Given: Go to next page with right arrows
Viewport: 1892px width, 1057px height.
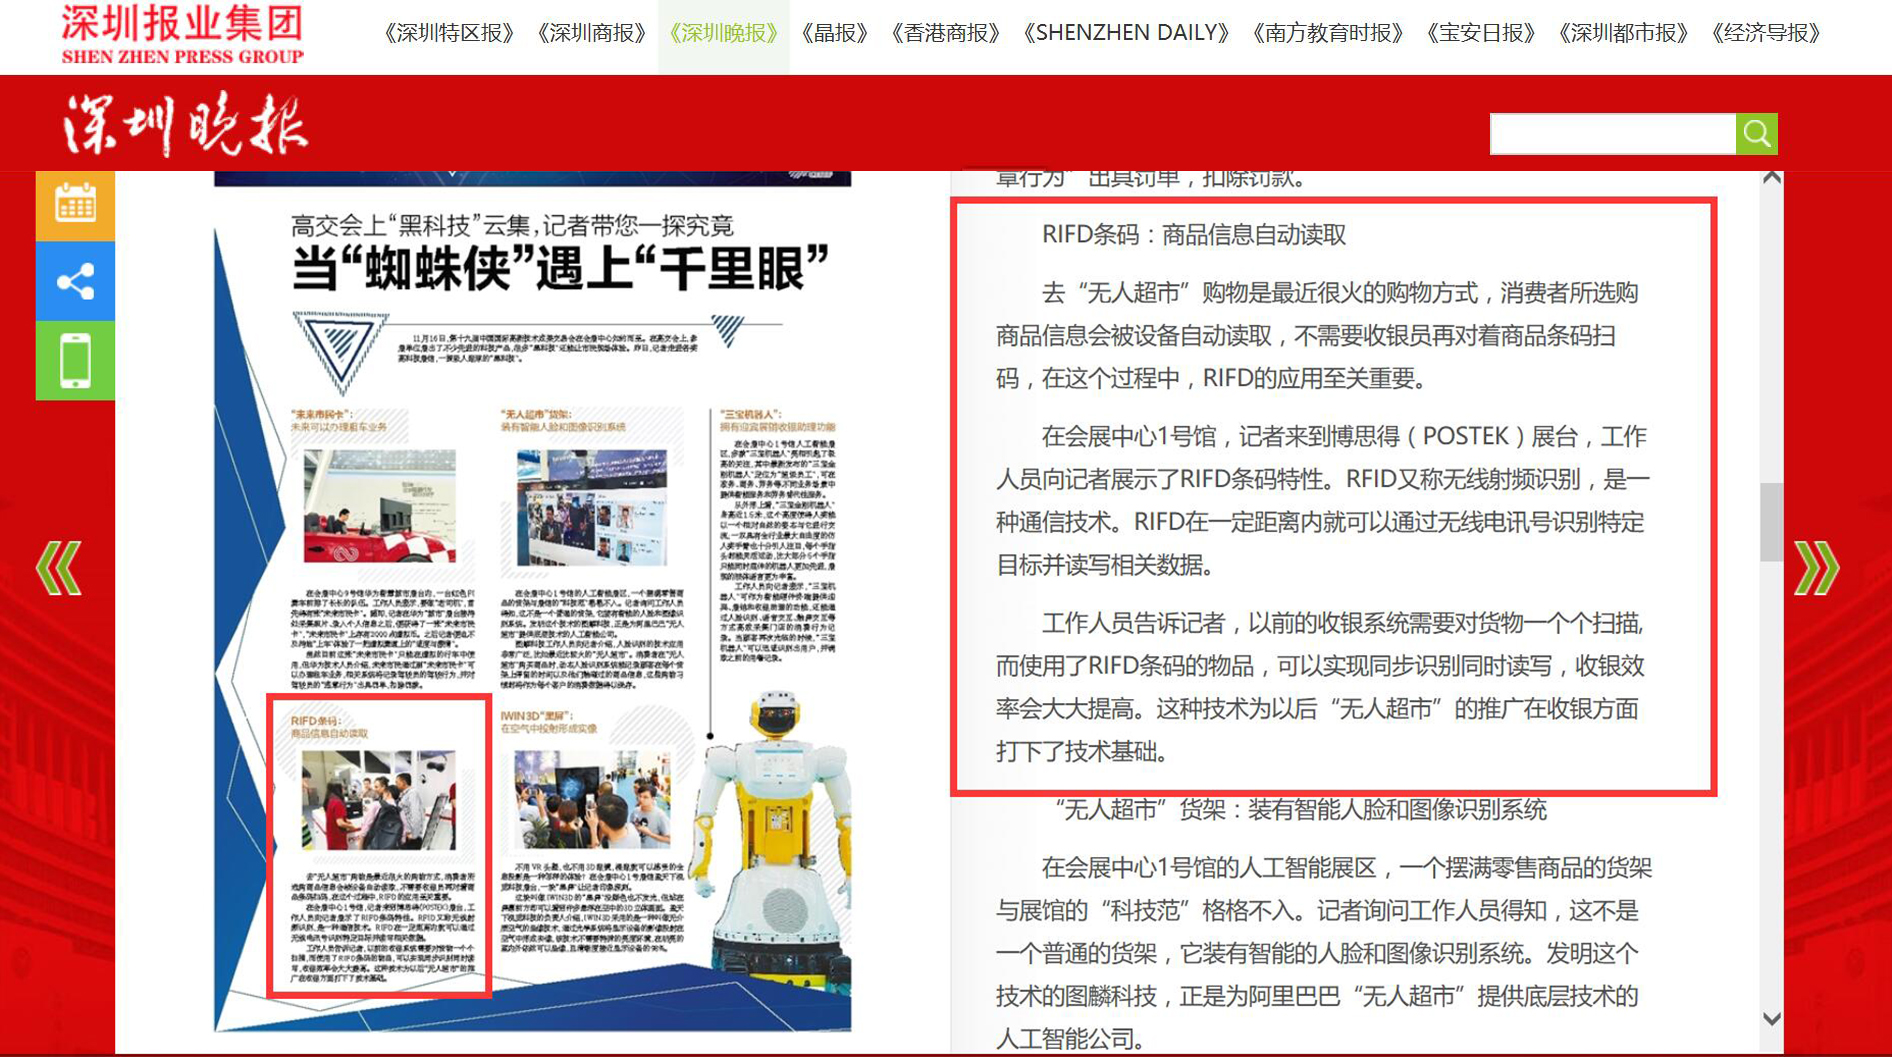Looking at the screenshot, I should [x=1816, y=568].
